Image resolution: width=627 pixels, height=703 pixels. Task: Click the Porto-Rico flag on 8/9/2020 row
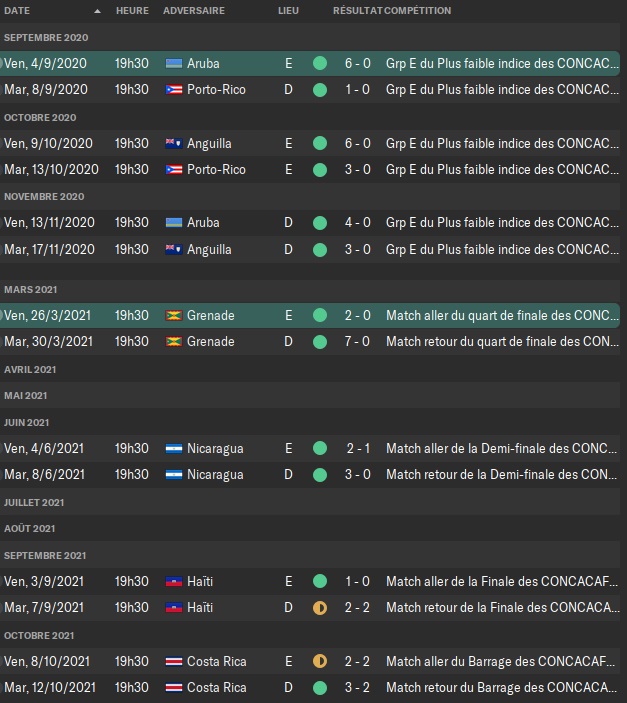point(174,89)
